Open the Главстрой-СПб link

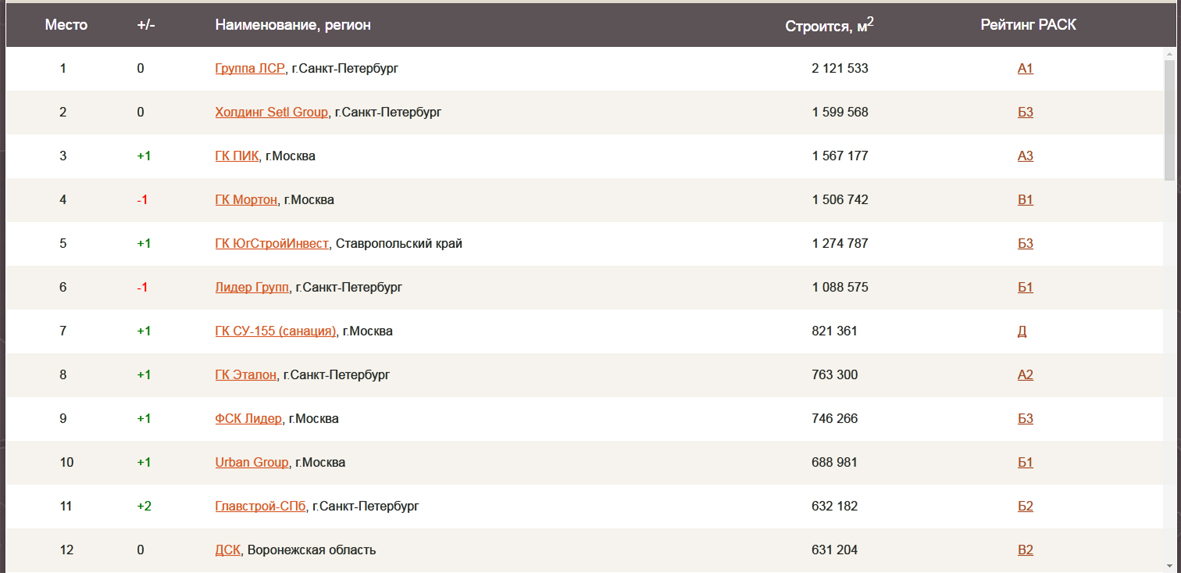[x=260, y=507]
